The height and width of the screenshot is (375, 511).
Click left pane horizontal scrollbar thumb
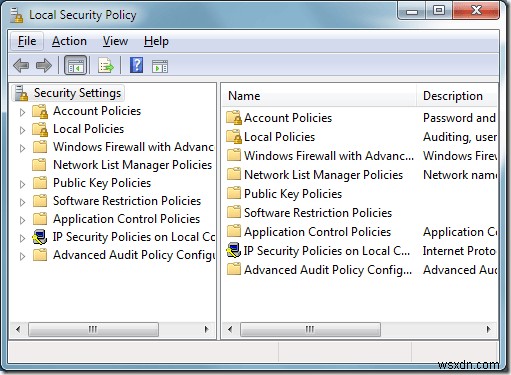[x=93, y=329]
